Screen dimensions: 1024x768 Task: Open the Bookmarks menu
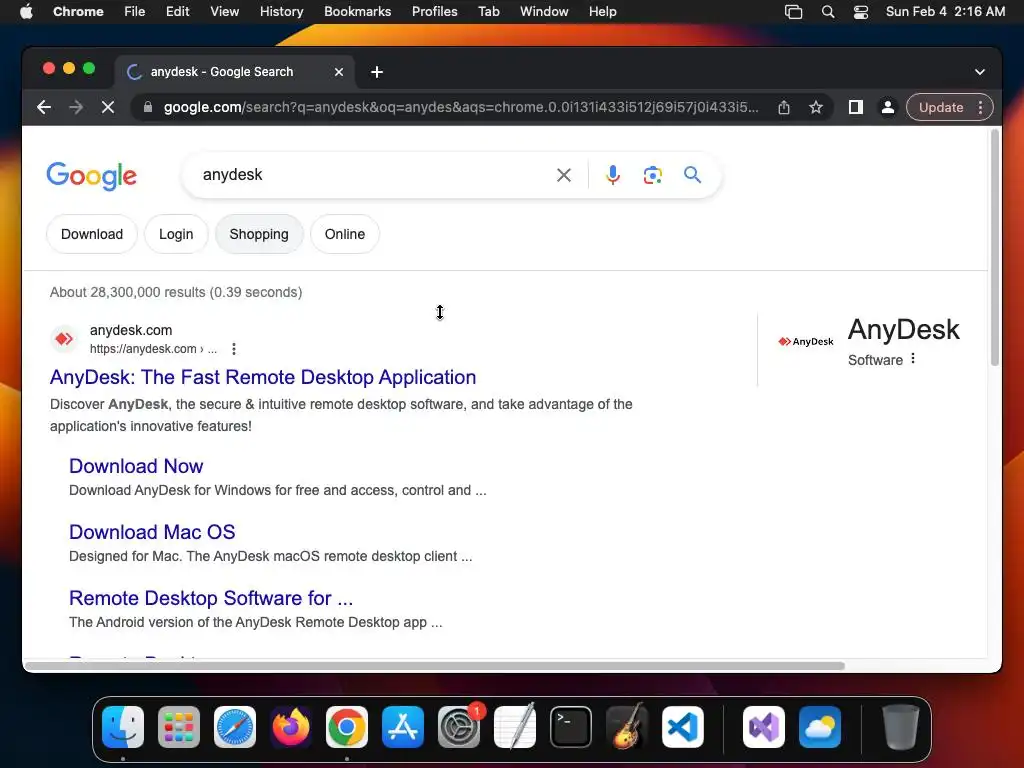[358, 12]
